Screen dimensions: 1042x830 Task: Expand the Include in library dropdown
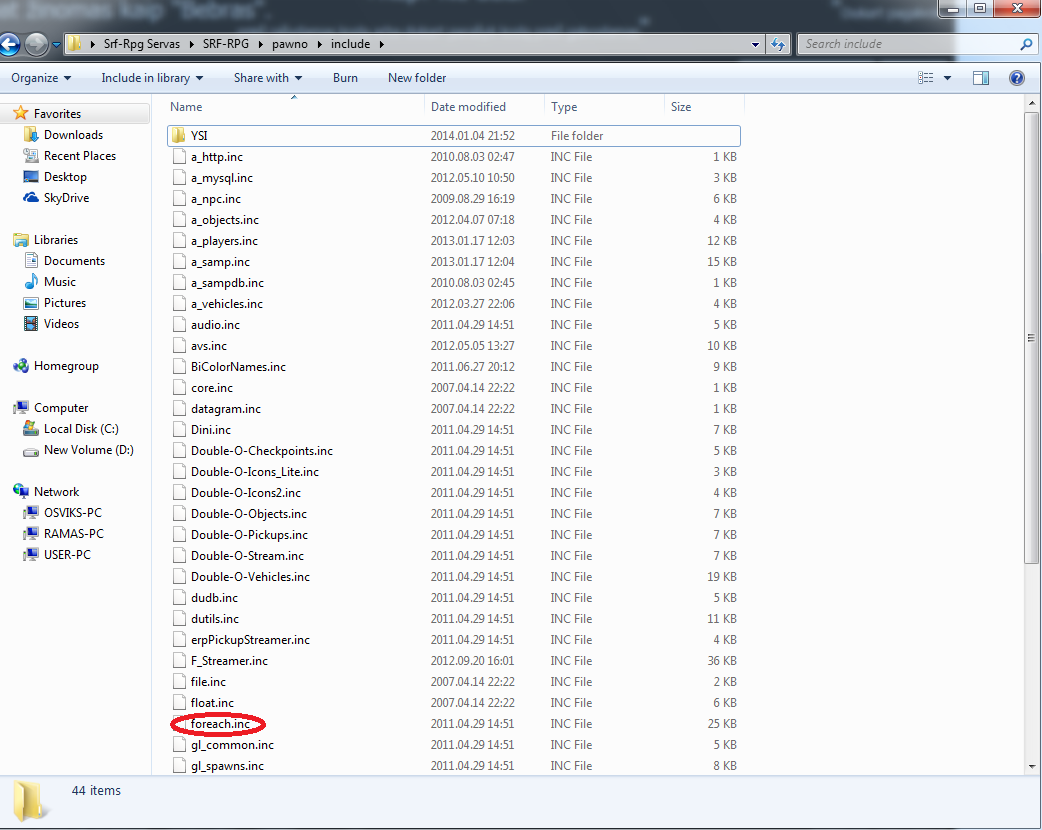click(152, 78)
